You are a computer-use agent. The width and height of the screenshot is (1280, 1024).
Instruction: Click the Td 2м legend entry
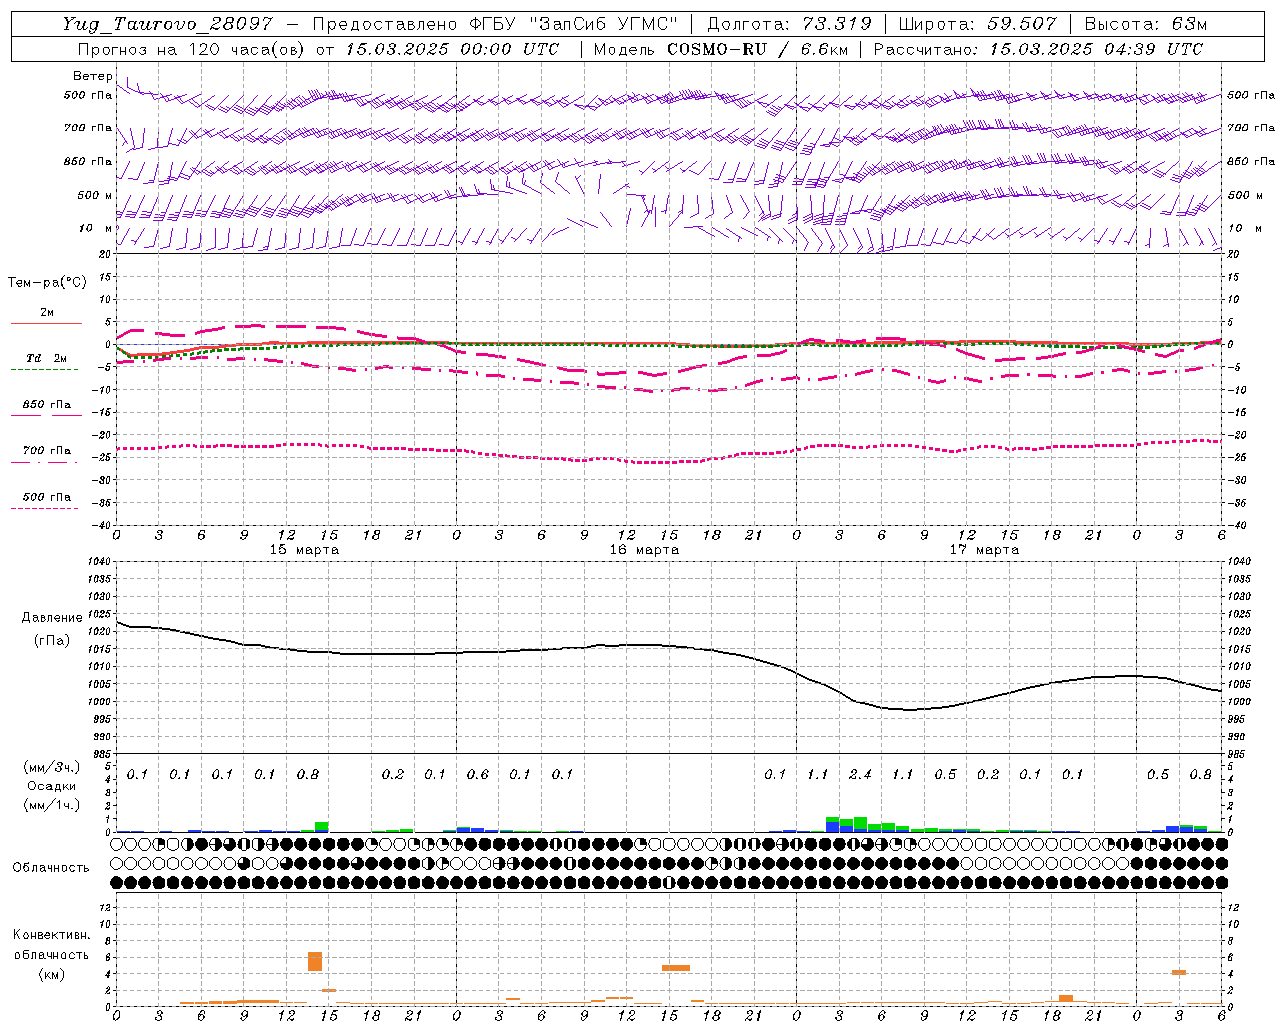[x=47, y=358]
